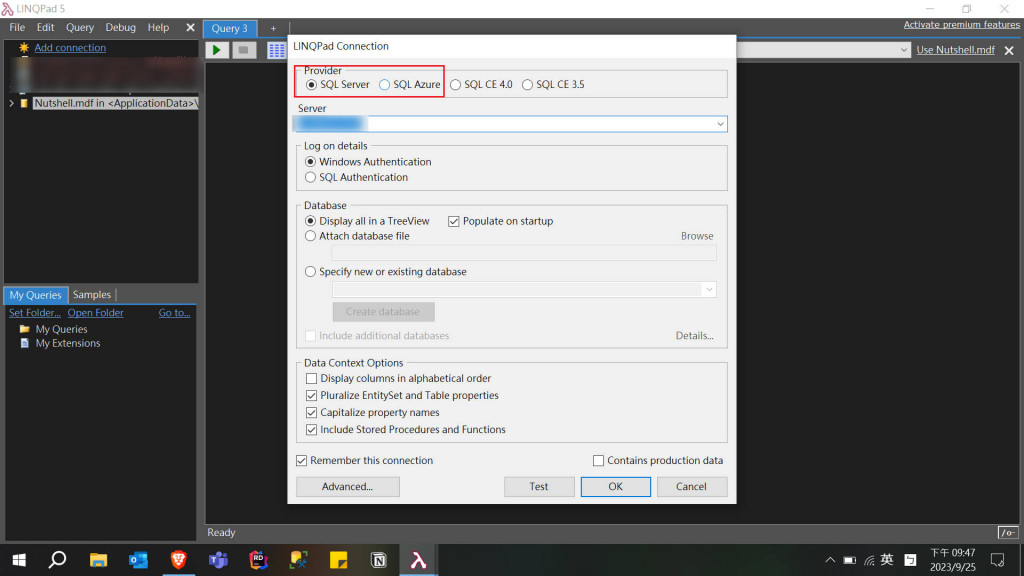Click the My Extensions file icon

[25, 344]
